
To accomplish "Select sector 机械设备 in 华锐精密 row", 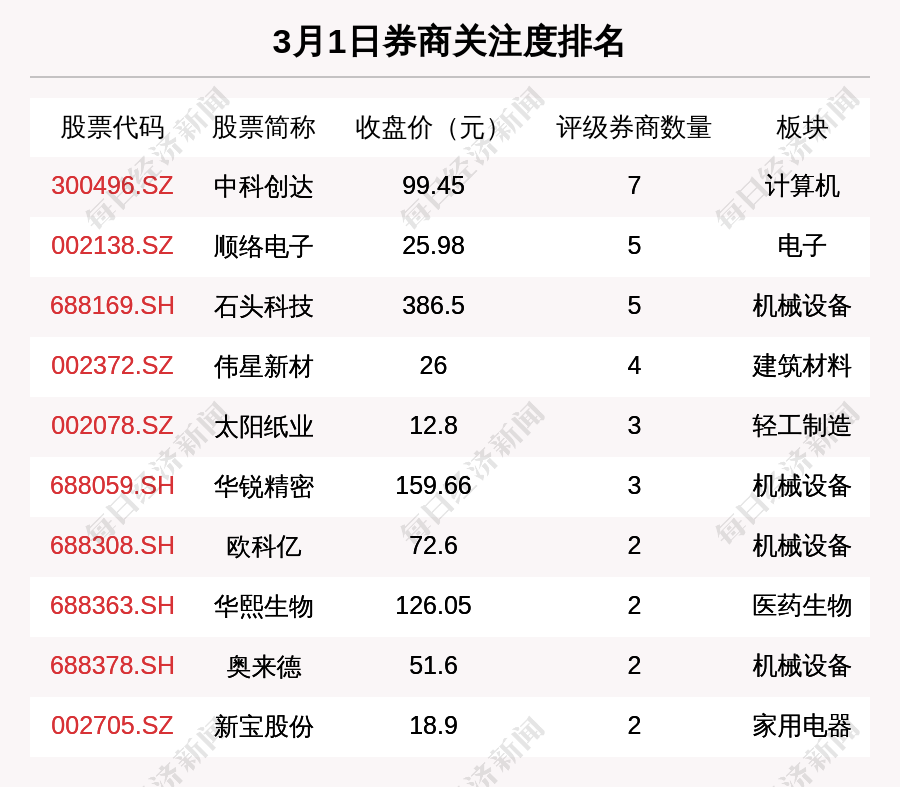I will [802, 486].
